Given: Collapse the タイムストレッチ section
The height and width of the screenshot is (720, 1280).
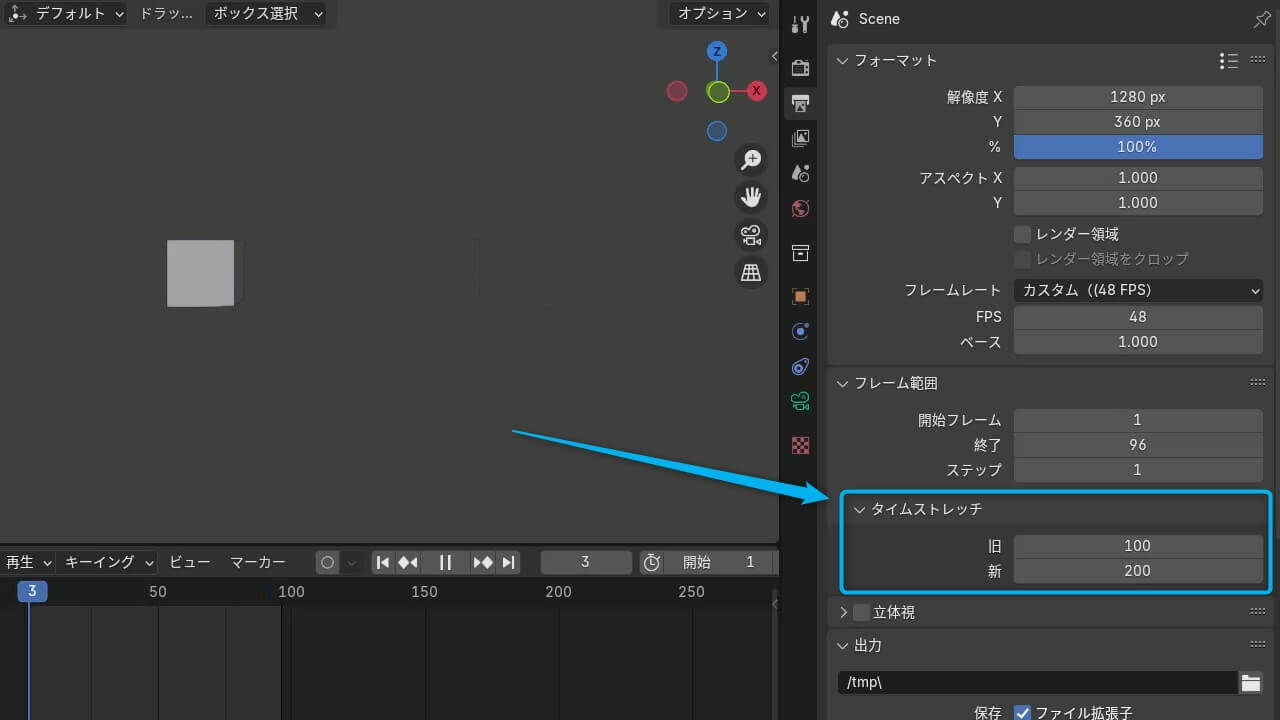Looking at the screenshot, I should click(x=859, y=509).
